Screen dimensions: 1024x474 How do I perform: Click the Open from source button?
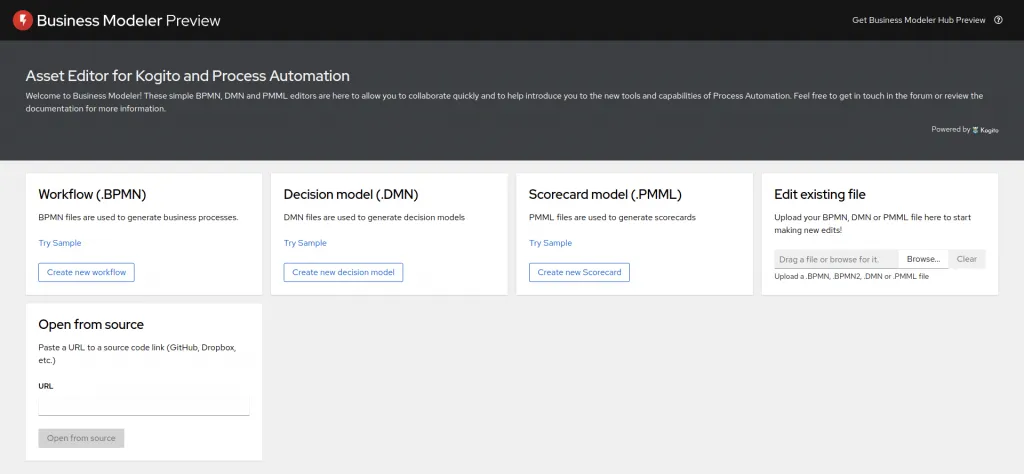81,438
